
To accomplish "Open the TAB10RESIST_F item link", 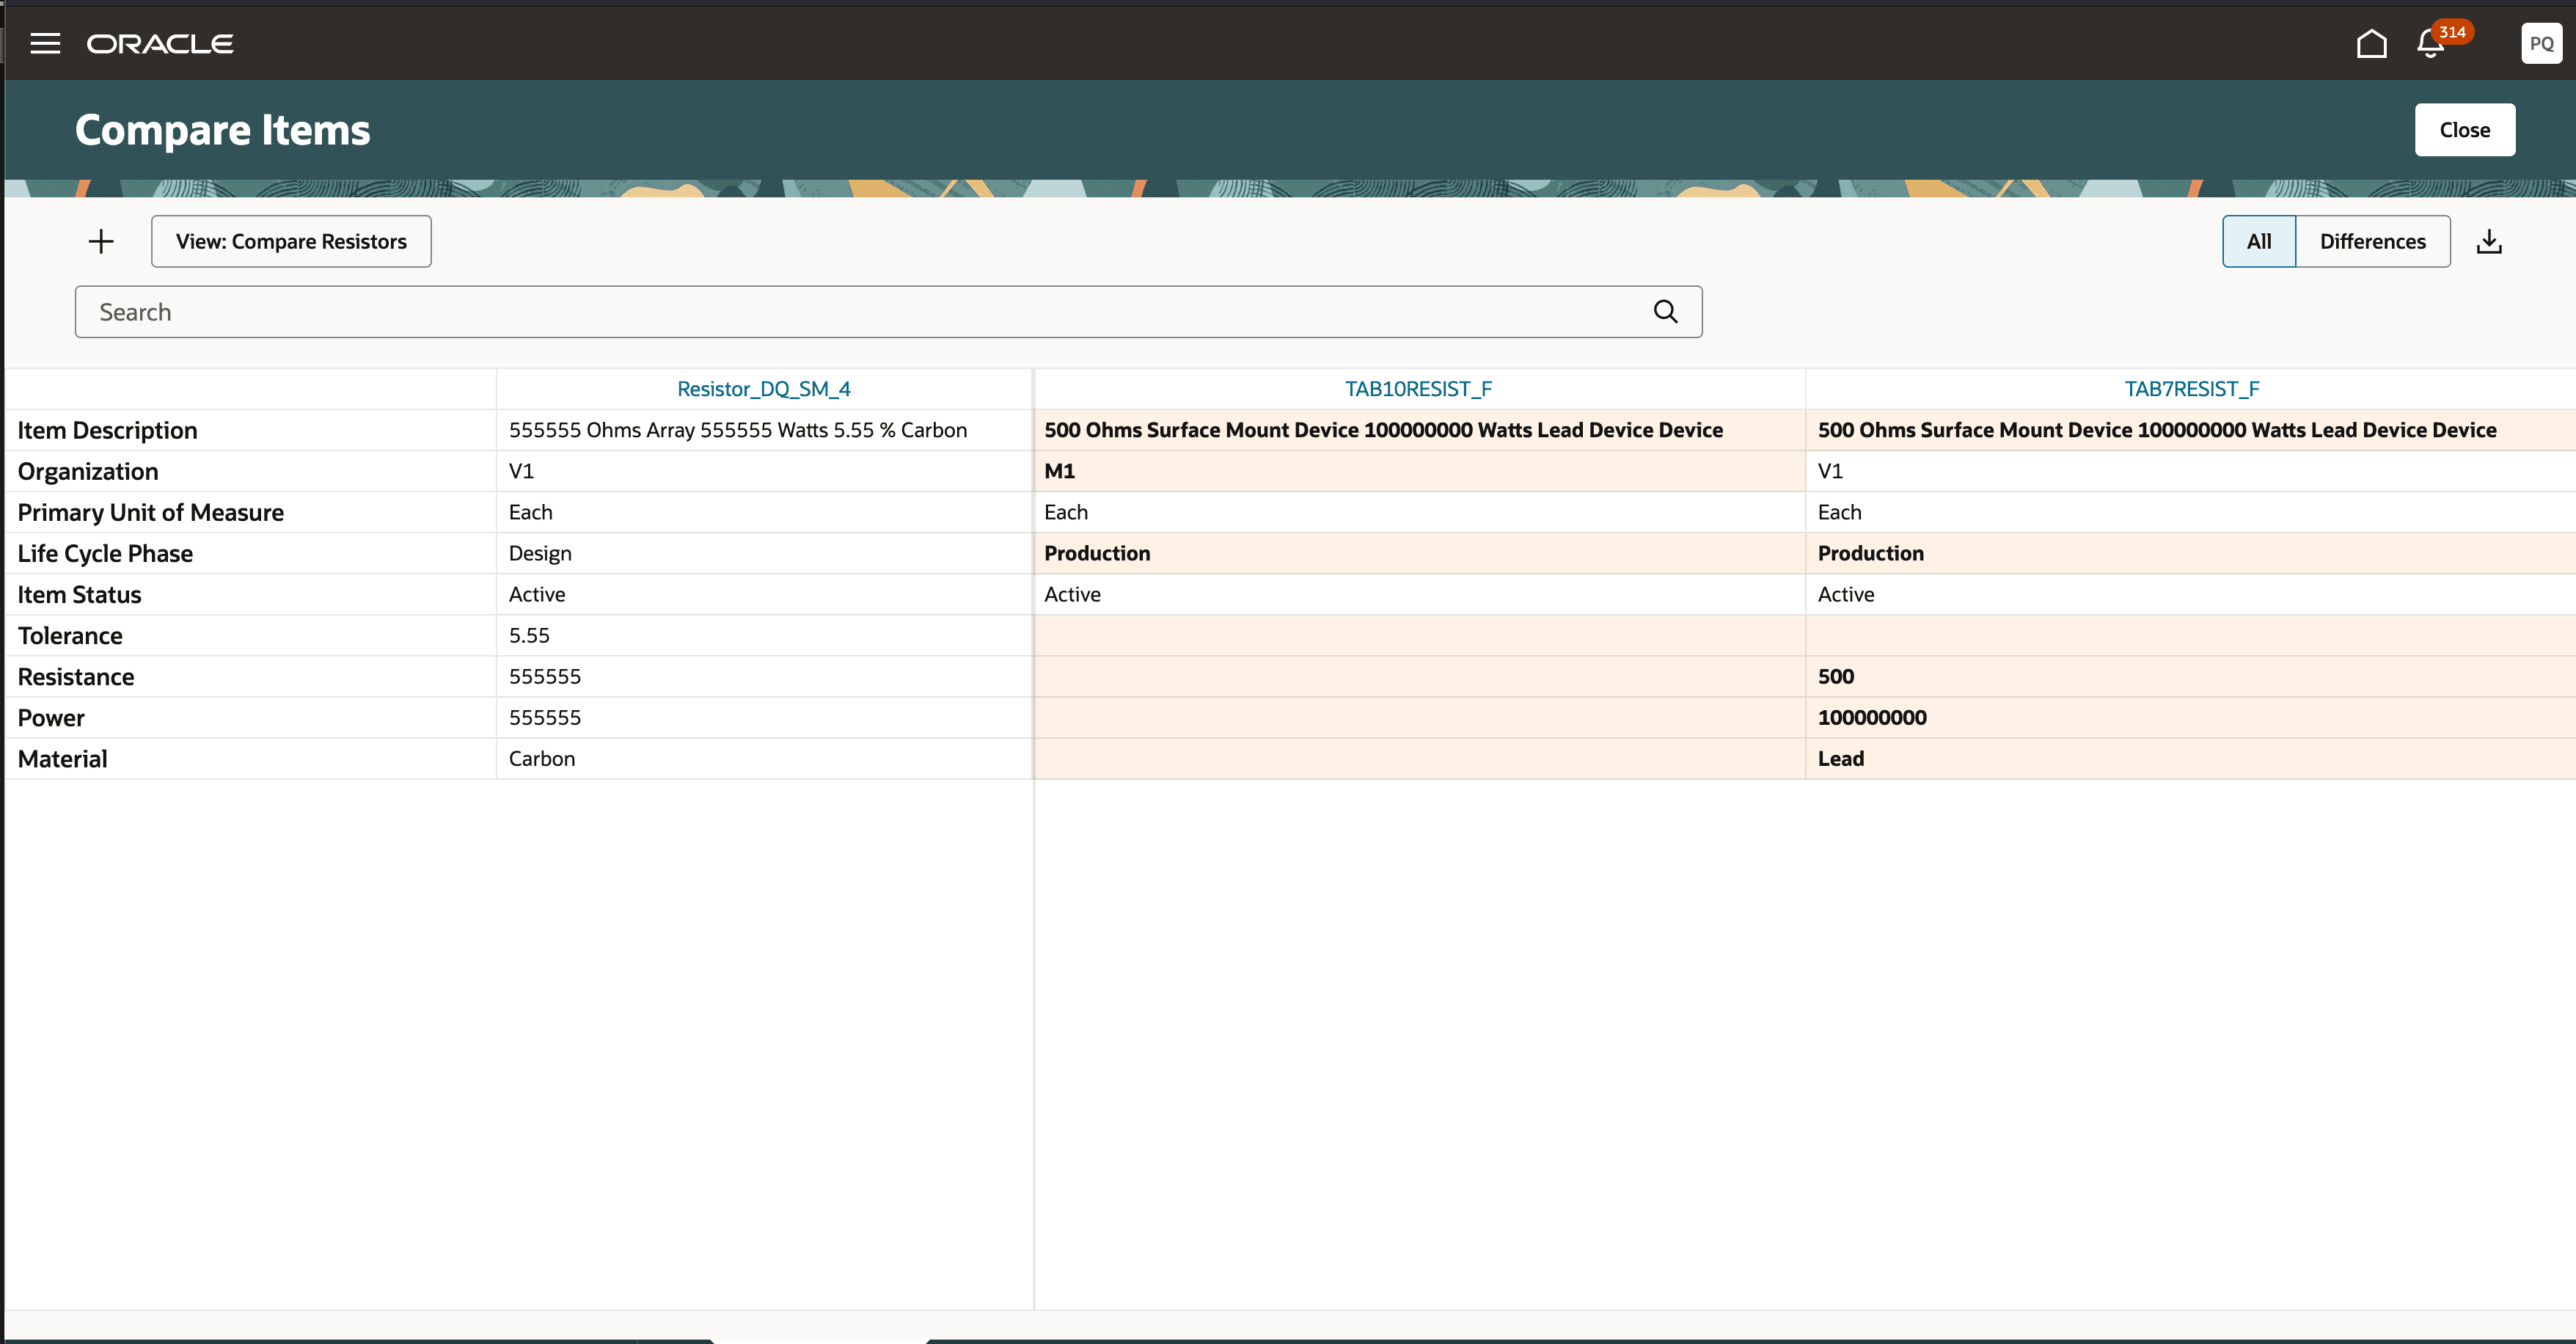I will pos(1418,389).
